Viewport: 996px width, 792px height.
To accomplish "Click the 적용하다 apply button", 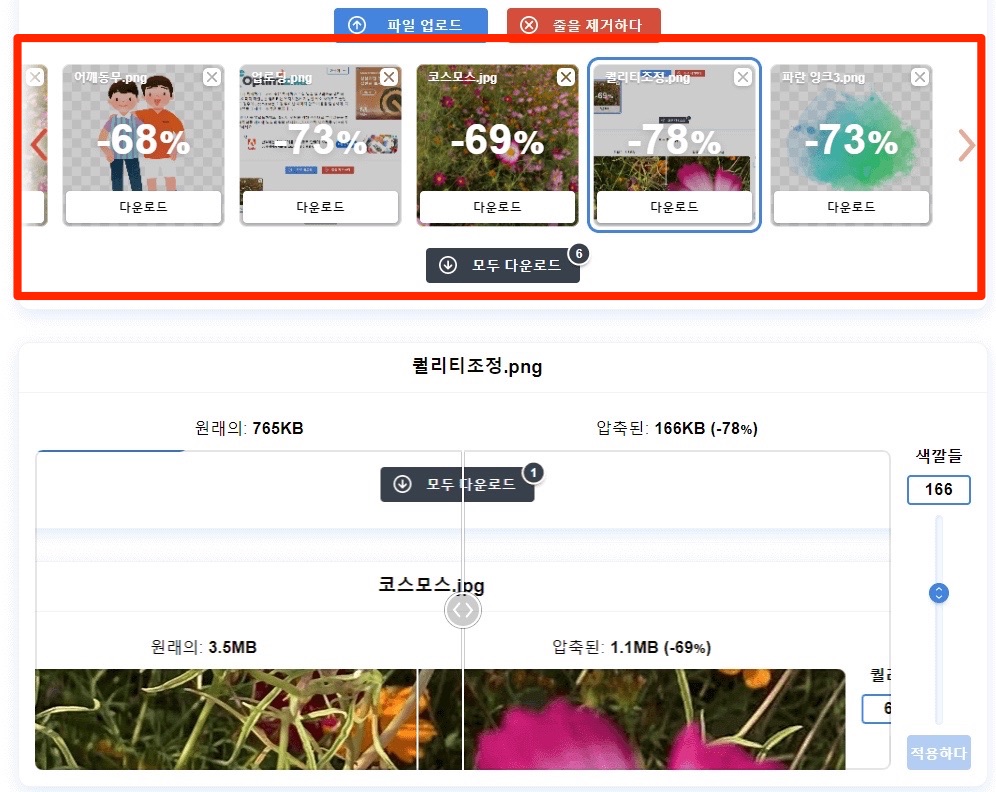I will pos(937,752).
